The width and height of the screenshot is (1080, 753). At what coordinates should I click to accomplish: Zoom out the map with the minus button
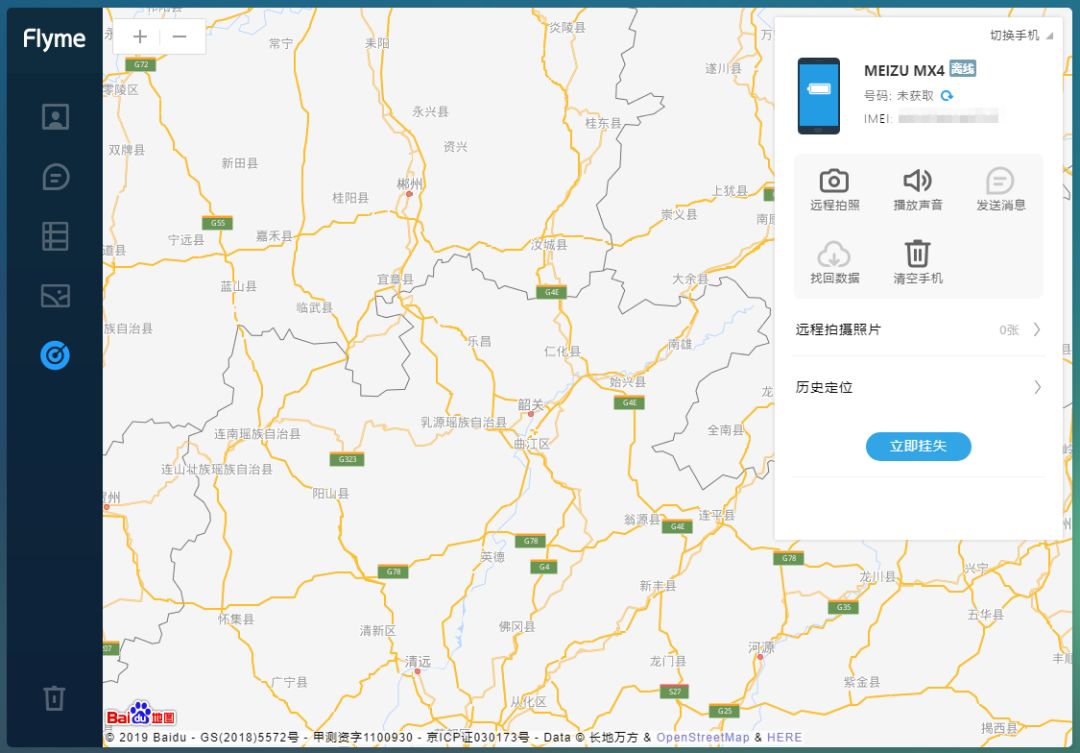[x=180, y=37]
